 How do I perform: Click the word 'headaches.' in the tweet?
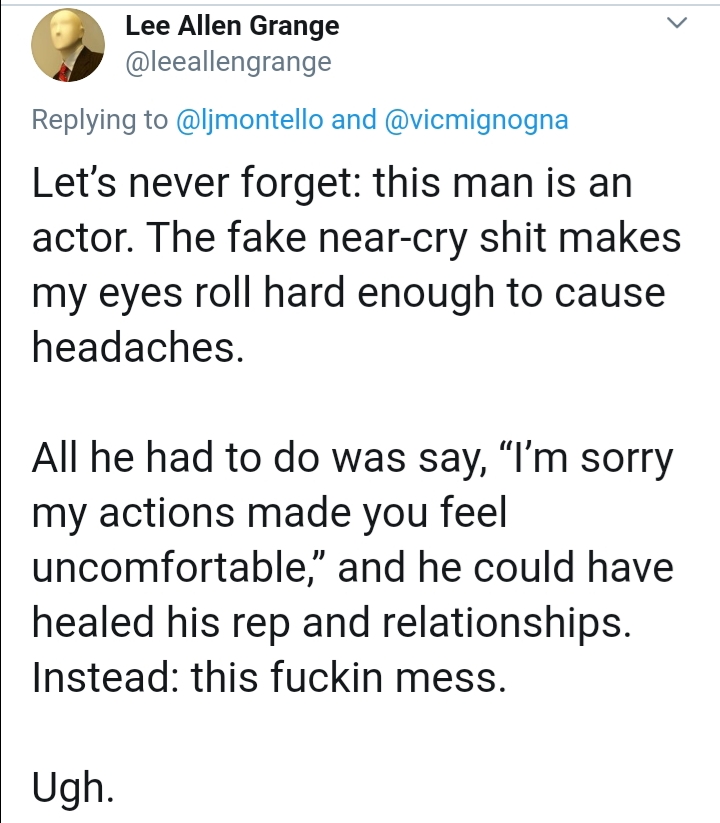138,347
